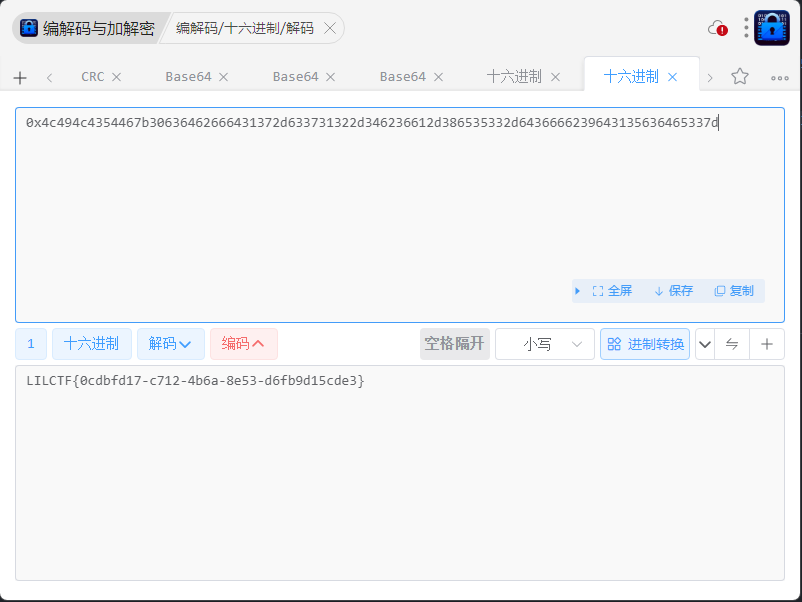
Task: Click the large lock extension icon
Action: [772, 28]
